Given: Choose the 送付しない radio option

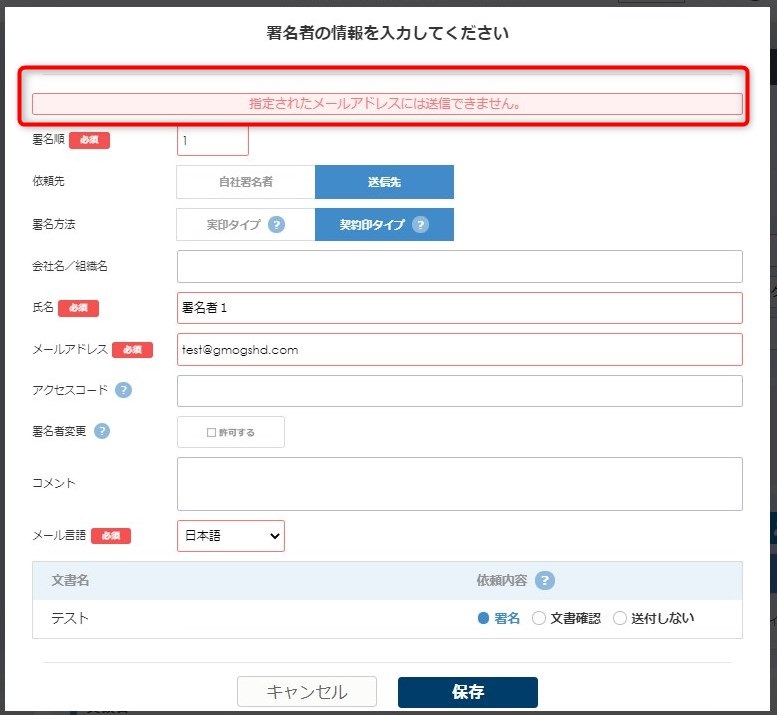Looking at the screenshot, I should (x=620, y=618).
